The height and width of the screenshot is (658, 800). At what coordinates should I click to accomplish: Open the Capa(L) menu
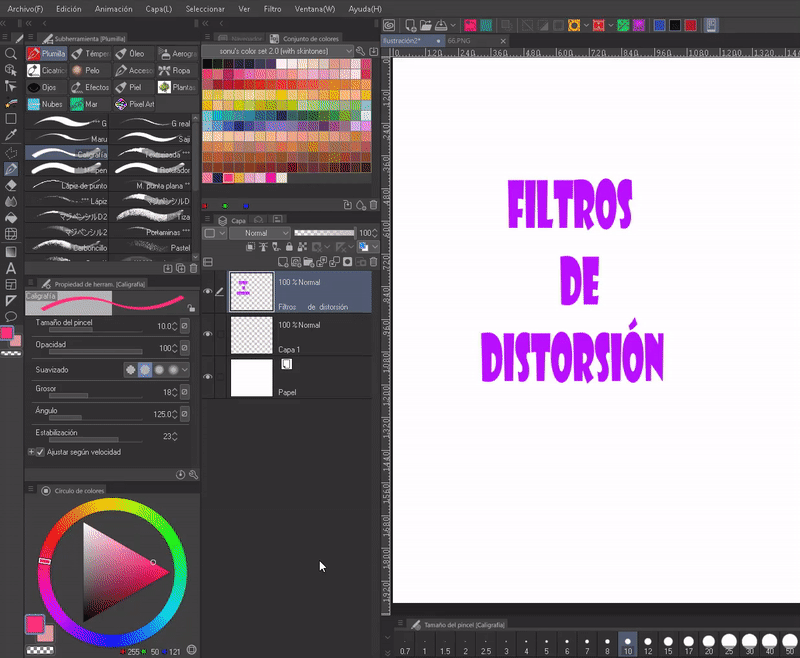(159, 9)
